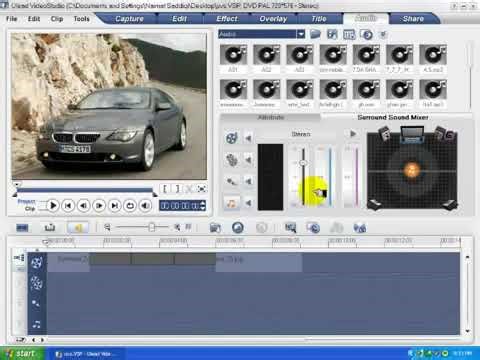
Task: Open the Title step tab
Action: tap(319, 19)
